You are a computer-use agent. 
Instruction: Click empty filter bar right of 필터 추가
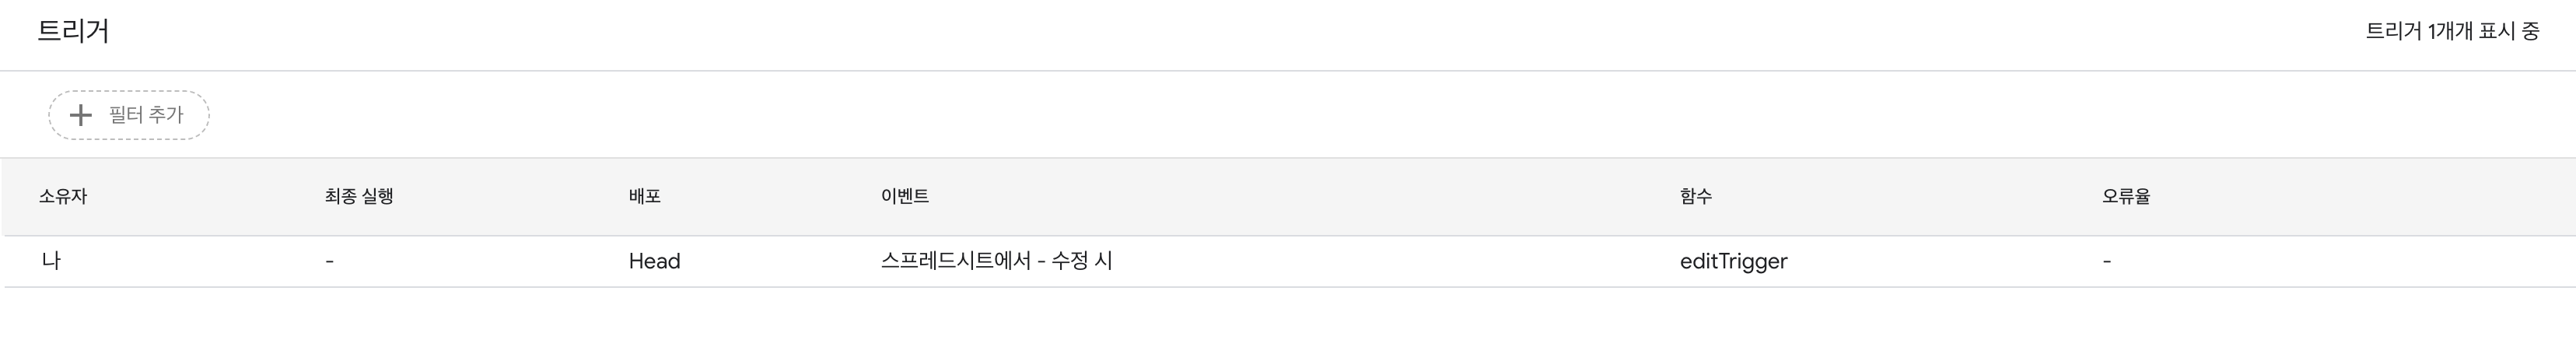point(1200,115)
